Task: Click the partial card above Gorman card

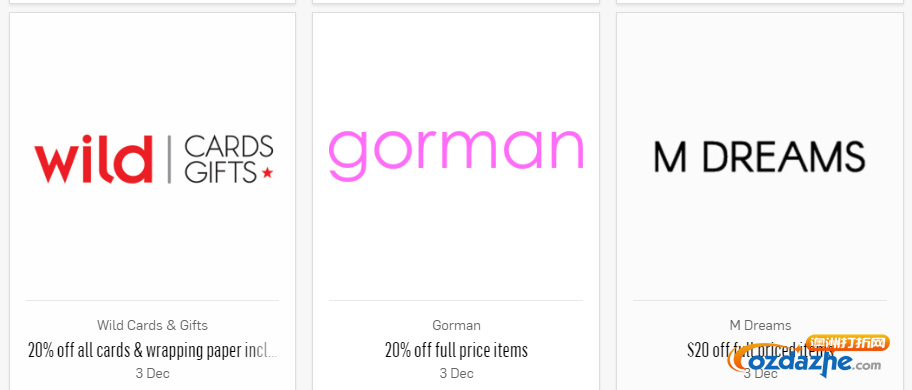Action: 456,1
